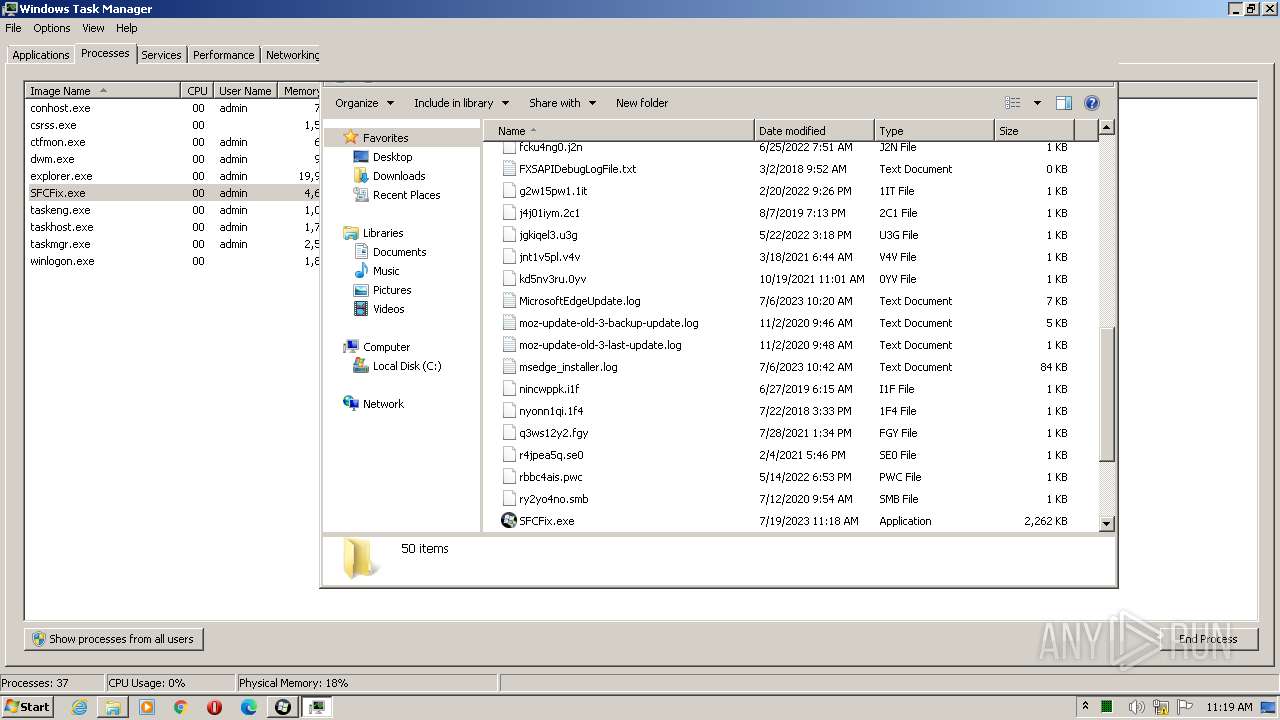The height and width of the screenshot is (720, 1280).
Task: Select the Desktop icon under Favorites
Action: [x=361, y=157]
